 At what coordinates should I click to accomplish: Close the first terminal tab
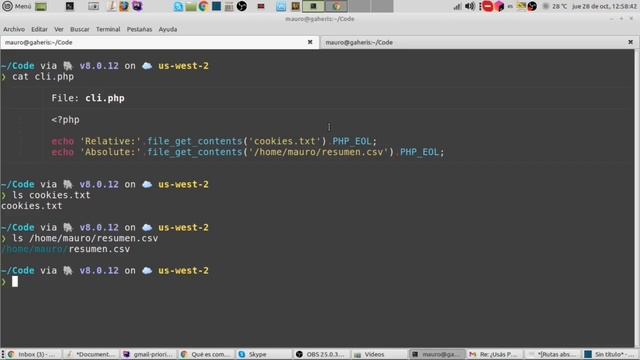tap(310, 42)
